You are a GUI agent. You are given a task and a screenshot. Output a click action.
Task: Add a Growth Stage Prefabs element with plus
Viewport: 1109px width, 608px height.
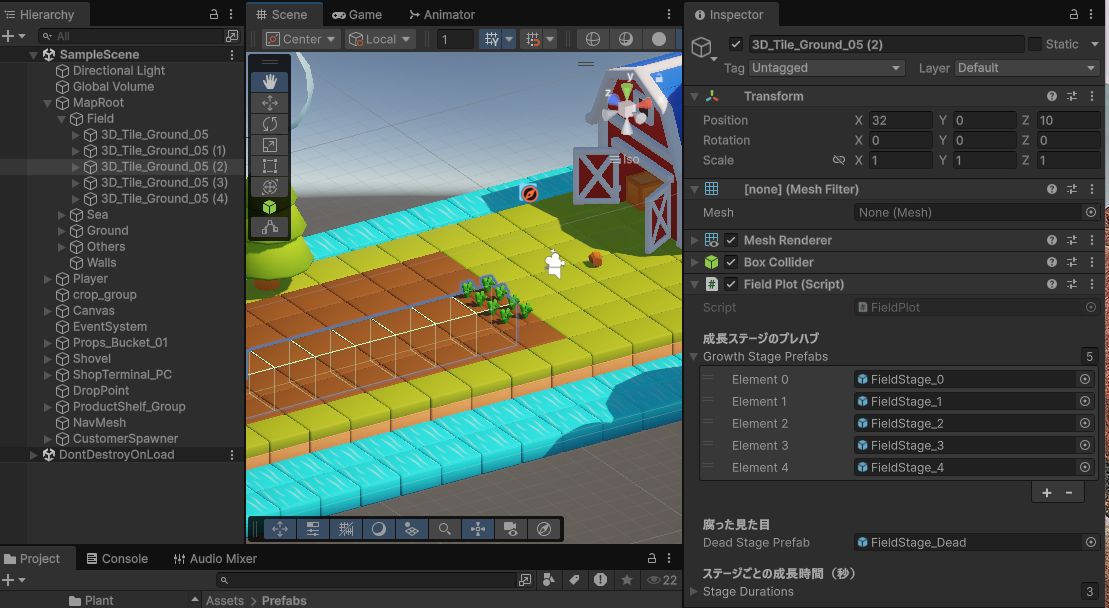[1046, 492]
